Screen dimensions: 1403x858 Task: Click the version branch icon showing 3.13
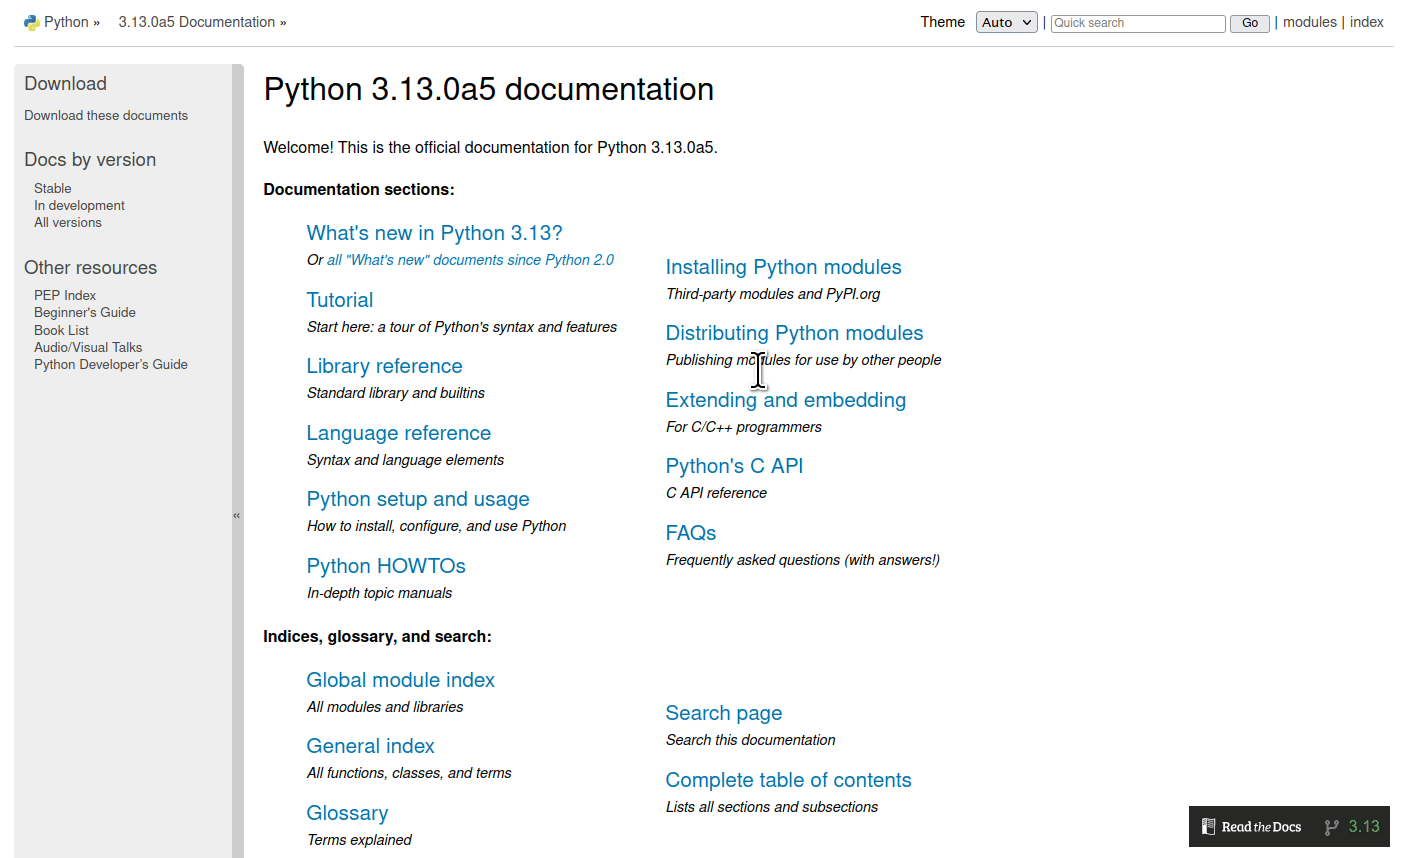tap(1331, 827)
